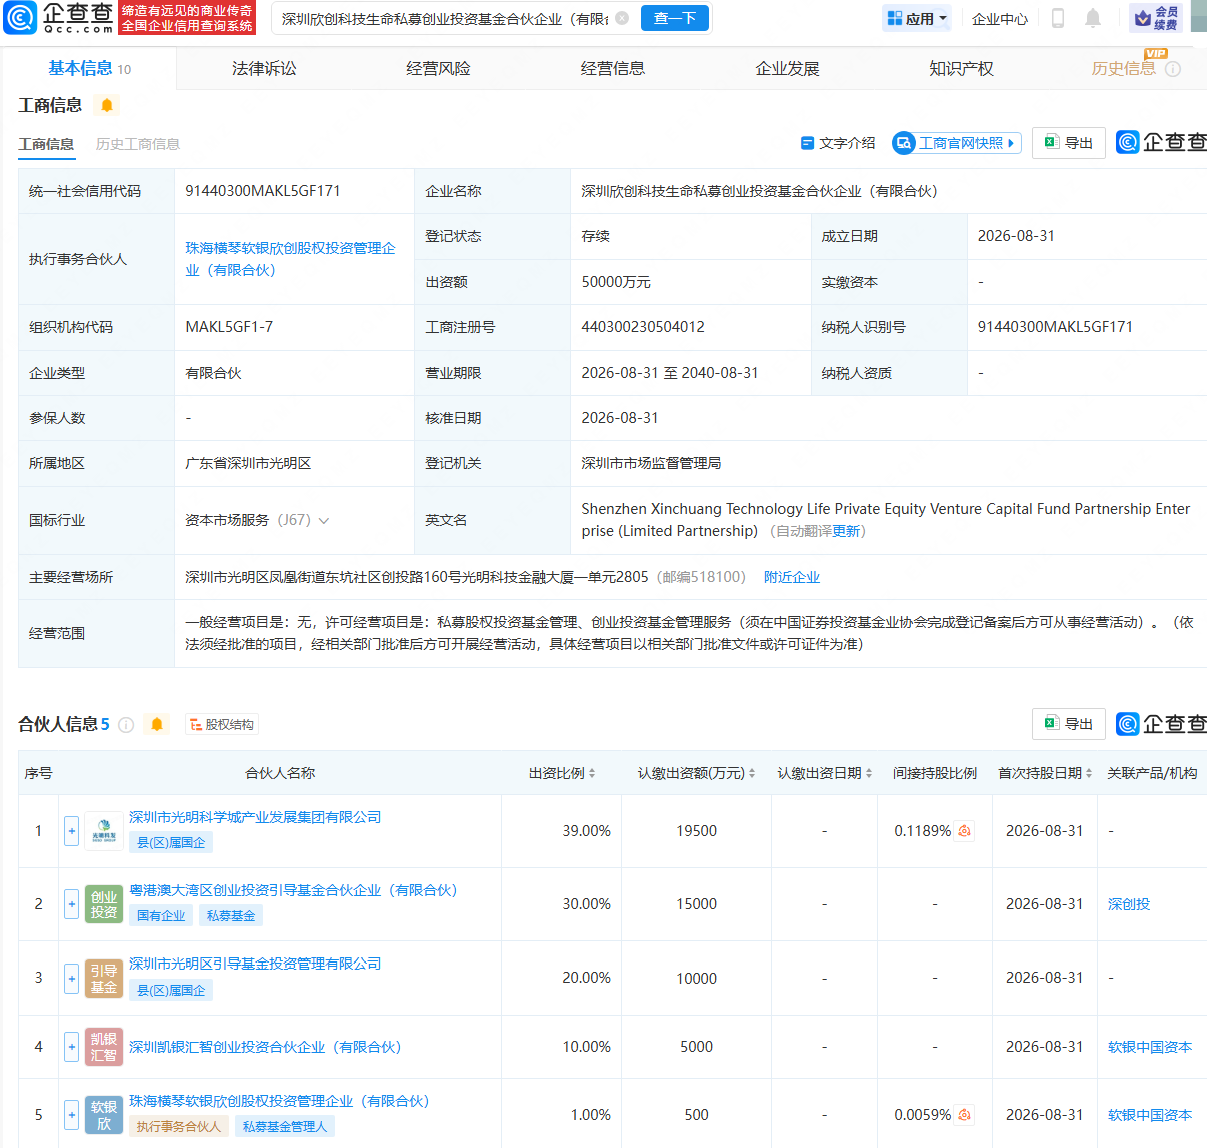Click 国有企业 tag in row 2
The width and height of the screenshot is (1207, 1148).
click(161, 916)
